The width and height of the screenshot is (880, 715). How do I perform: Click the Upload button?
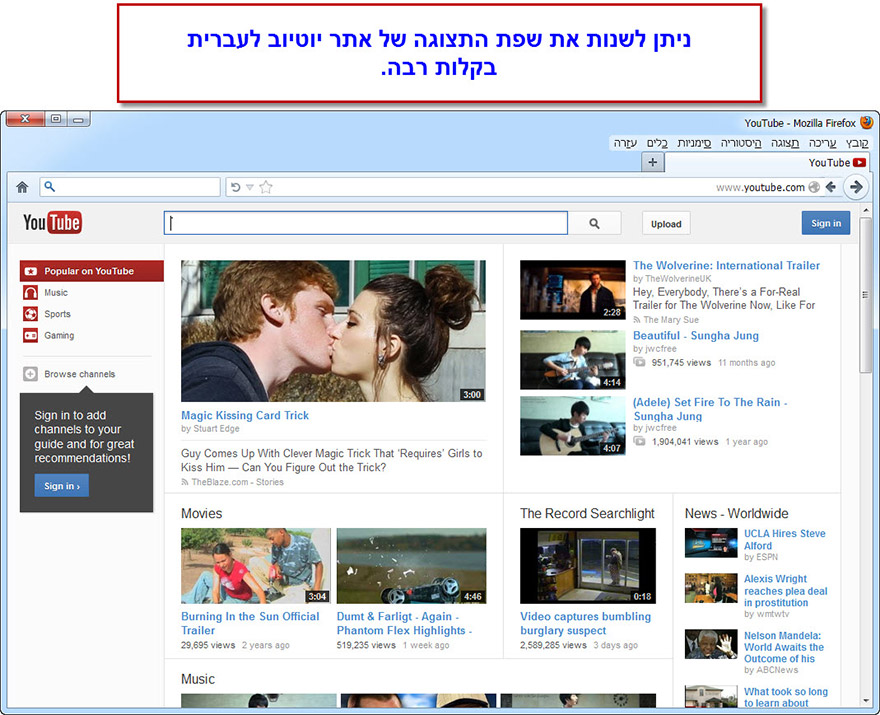pos(665,223)
